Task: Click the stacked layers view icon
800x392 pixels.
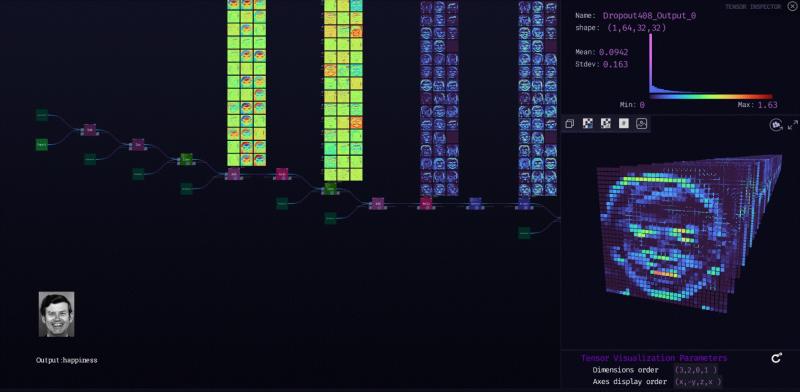Action: pyautogui.click(x=570, y=124)
